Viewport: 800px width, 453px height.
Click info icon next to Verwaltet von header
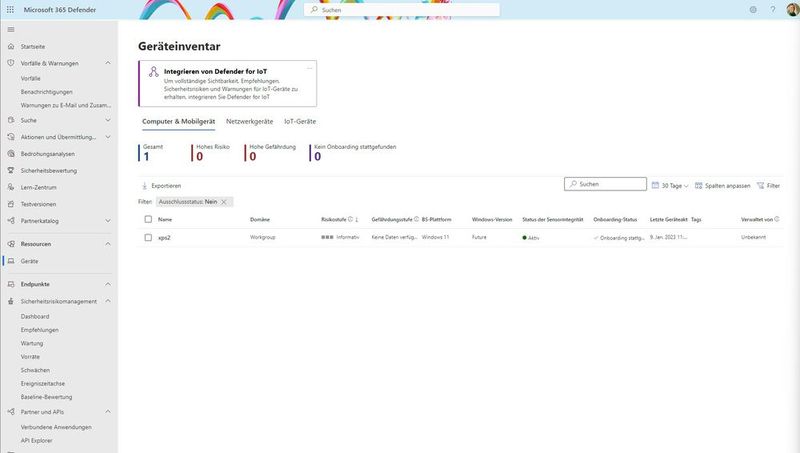[777, 219]
